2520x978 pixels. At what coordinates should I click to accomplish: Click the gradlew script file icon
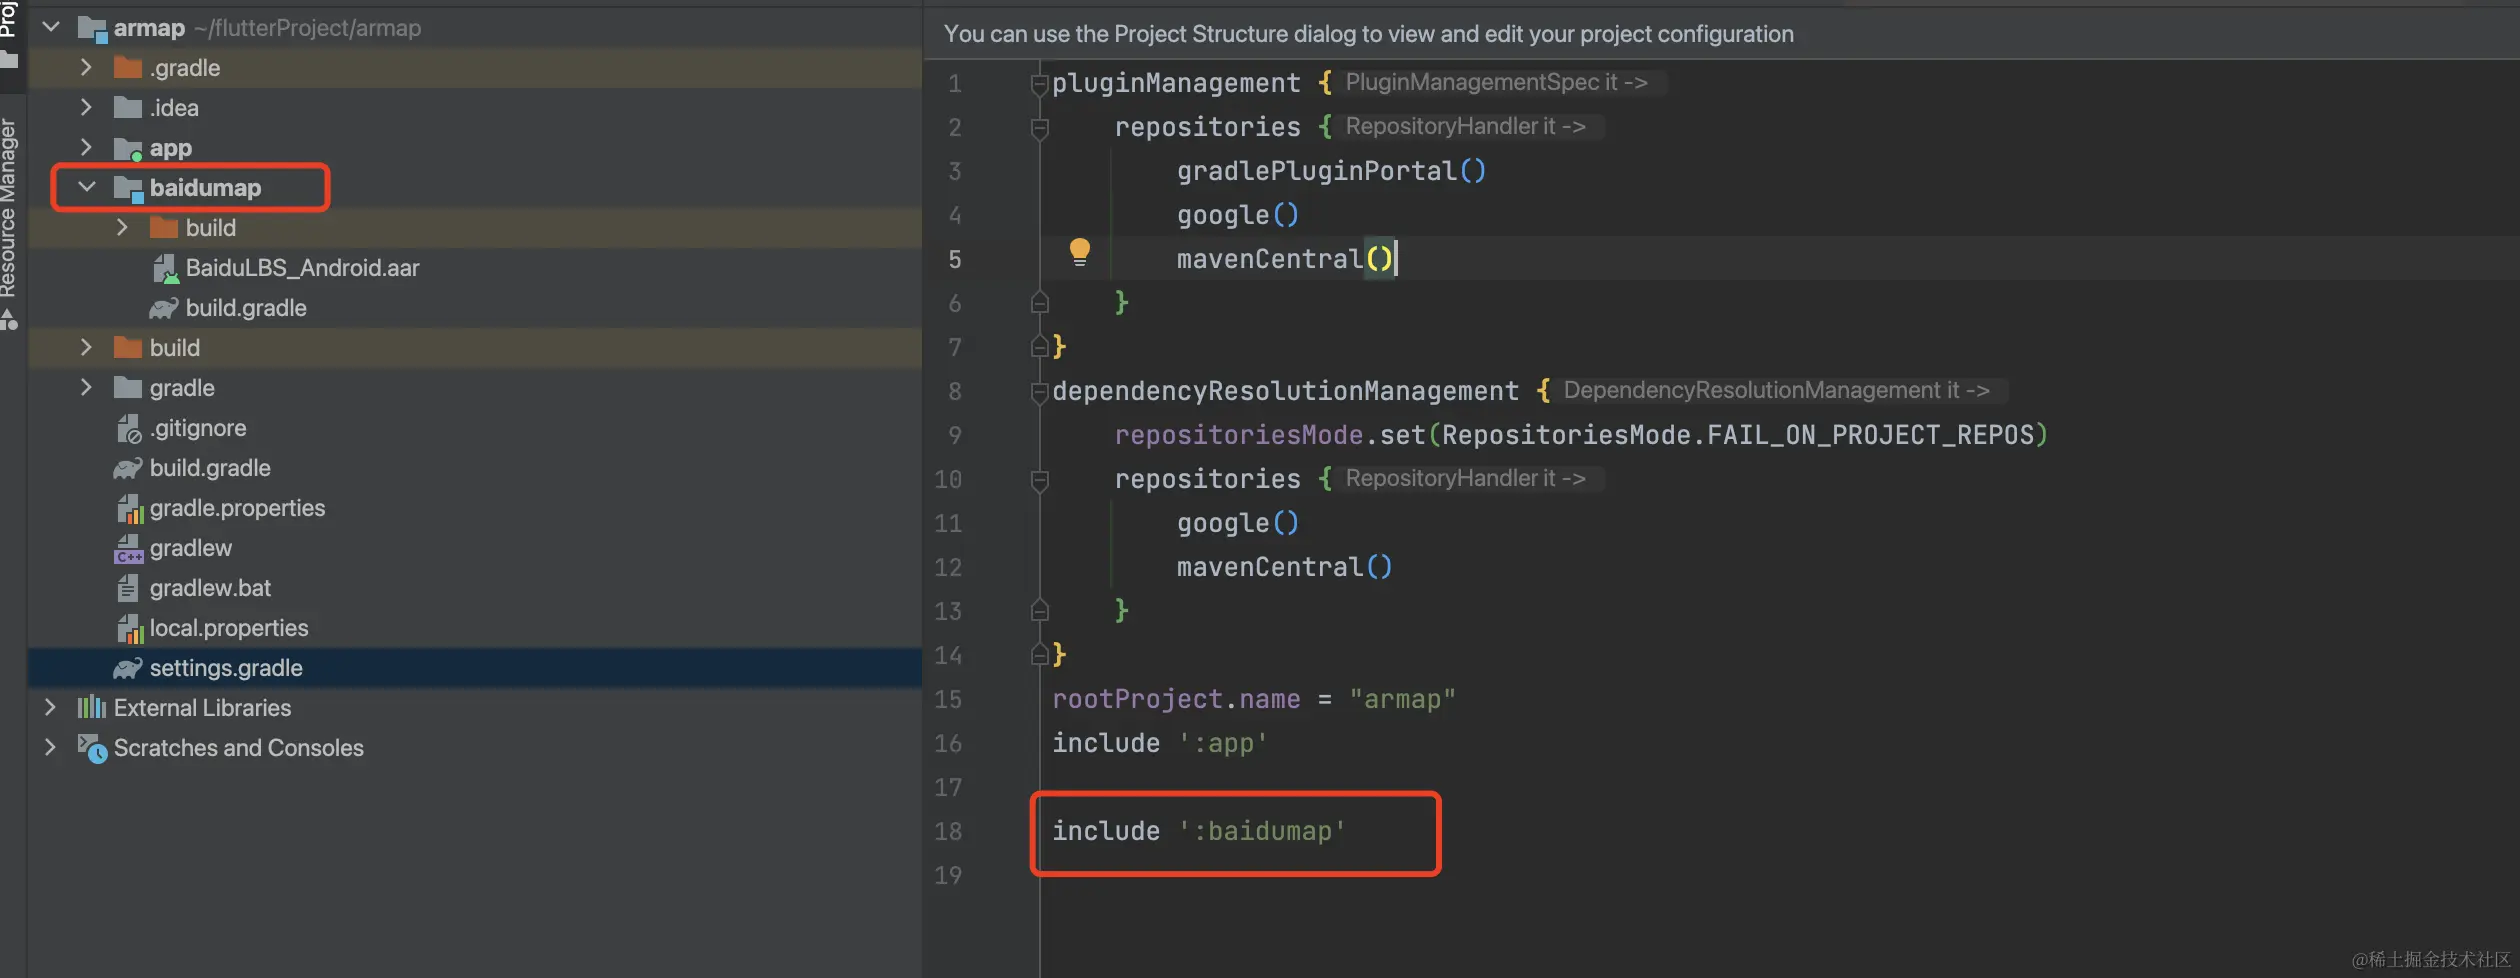coord(128,548)
